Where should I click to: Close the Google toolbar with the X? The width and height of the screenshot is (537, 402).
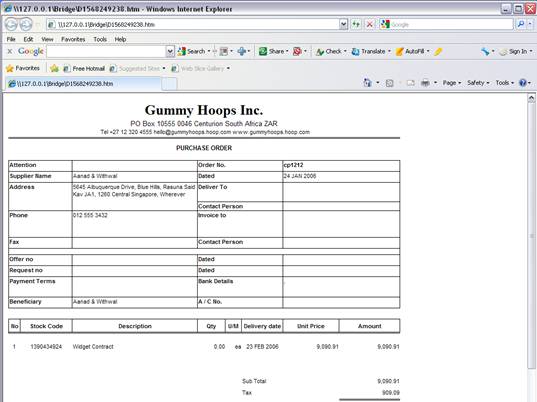click(x=10, y=51)
